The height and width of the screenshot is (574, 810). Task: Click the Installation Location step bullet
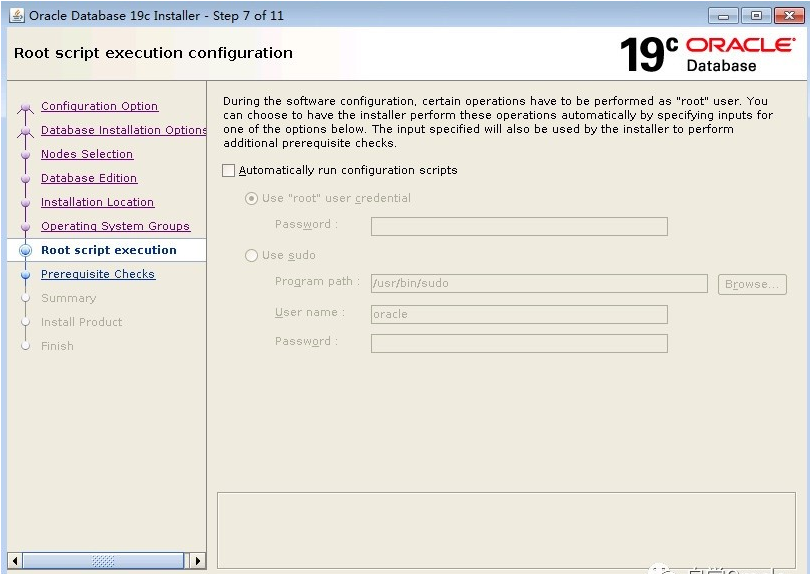(x=25, y=202)
